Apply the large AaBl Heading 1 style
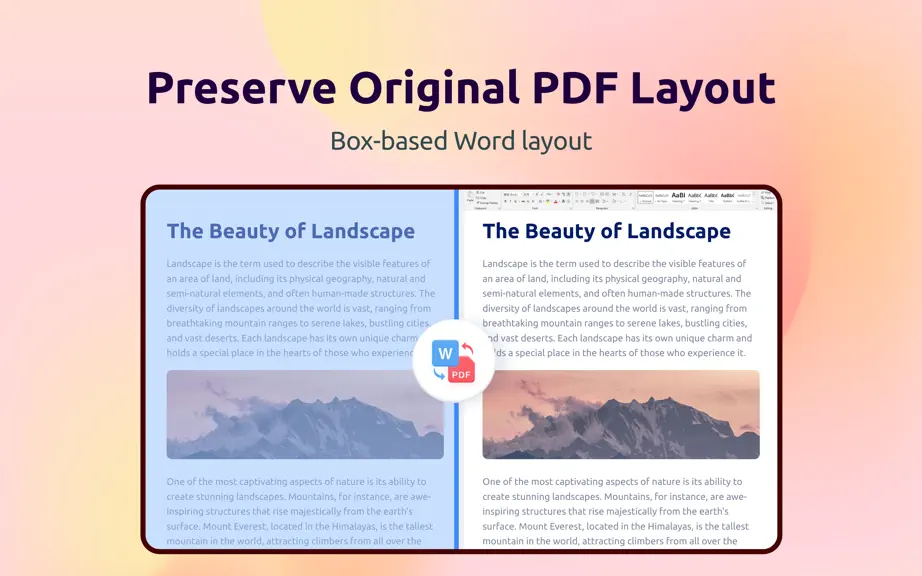 (x=678, y=197)
